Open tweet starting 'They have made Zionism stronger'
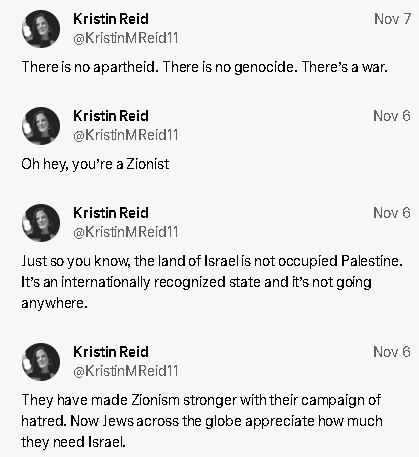 202,421
